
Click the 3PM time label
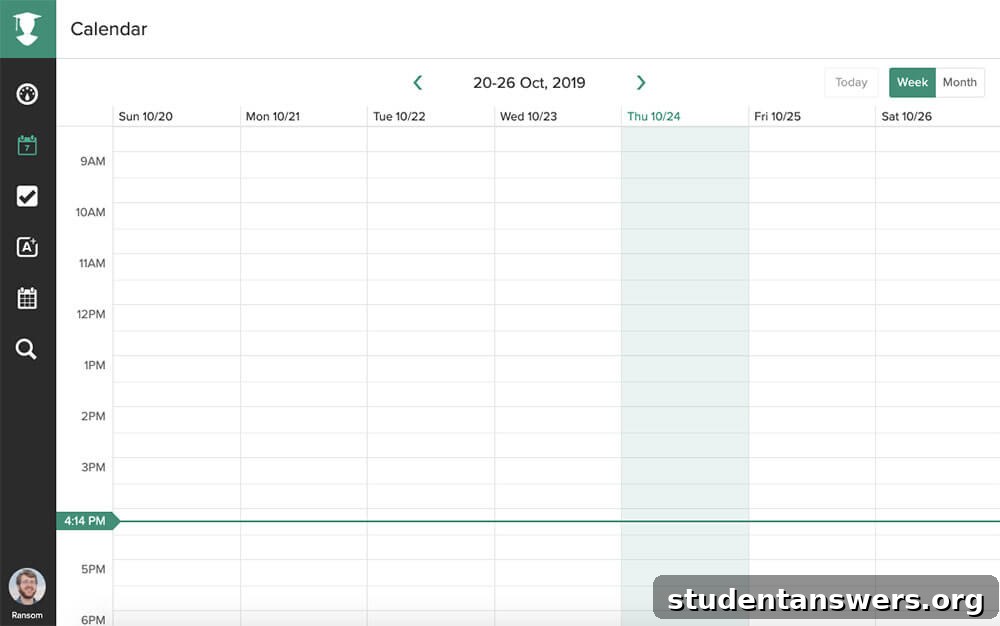(x=93, y=467)
